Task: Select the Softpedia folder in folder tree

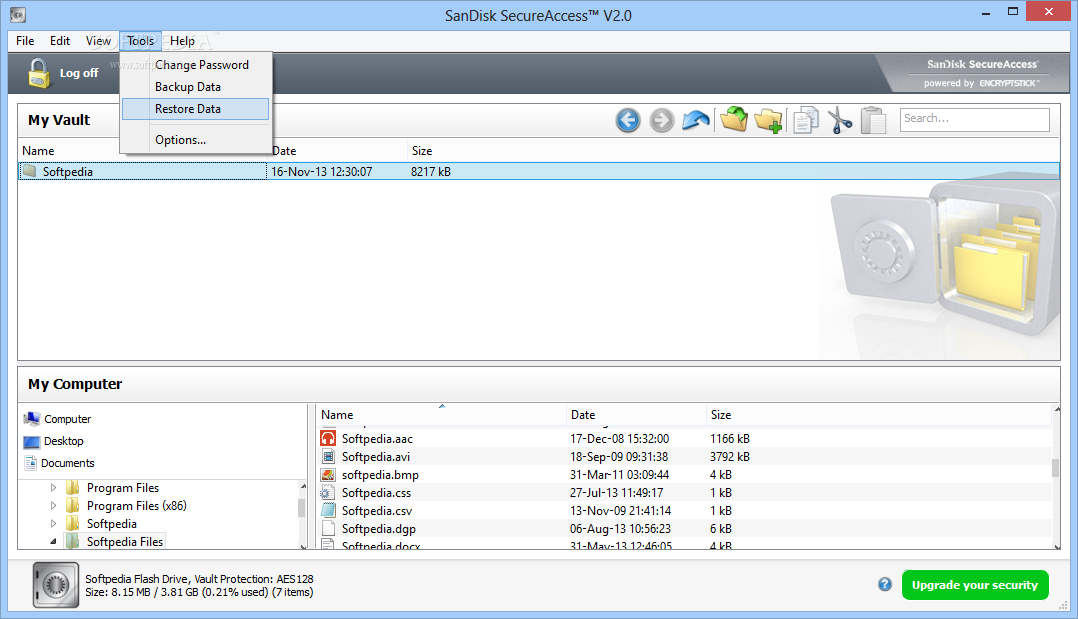Action: [x=111, y=523]
